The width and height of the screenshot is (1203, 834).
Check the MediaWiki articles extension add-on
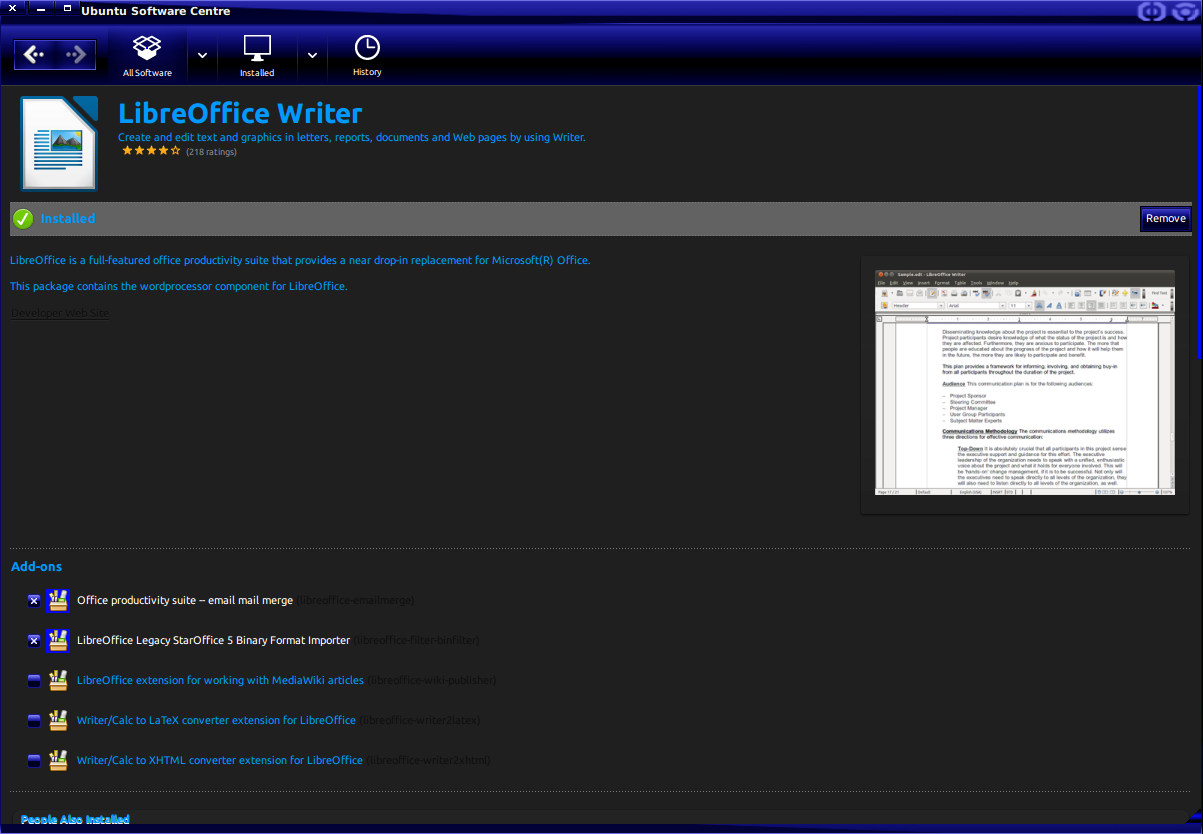pyautogui.click(x=34, y=681)
